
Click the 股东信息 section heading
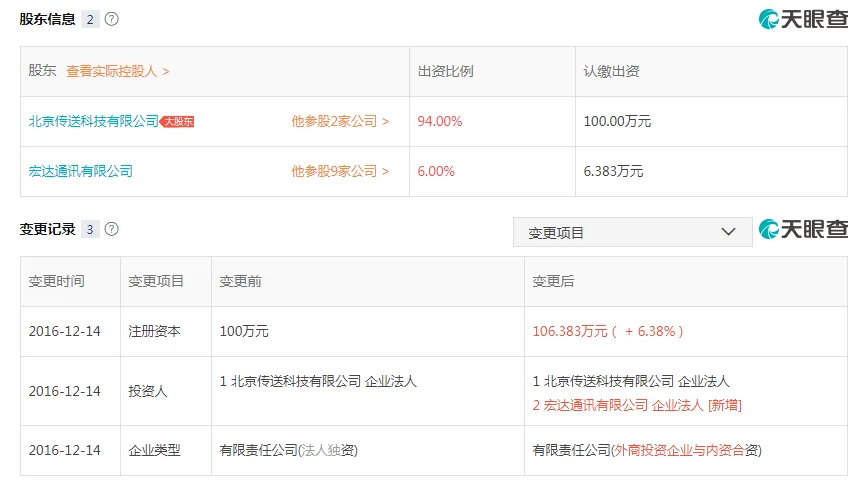(47, 19)
